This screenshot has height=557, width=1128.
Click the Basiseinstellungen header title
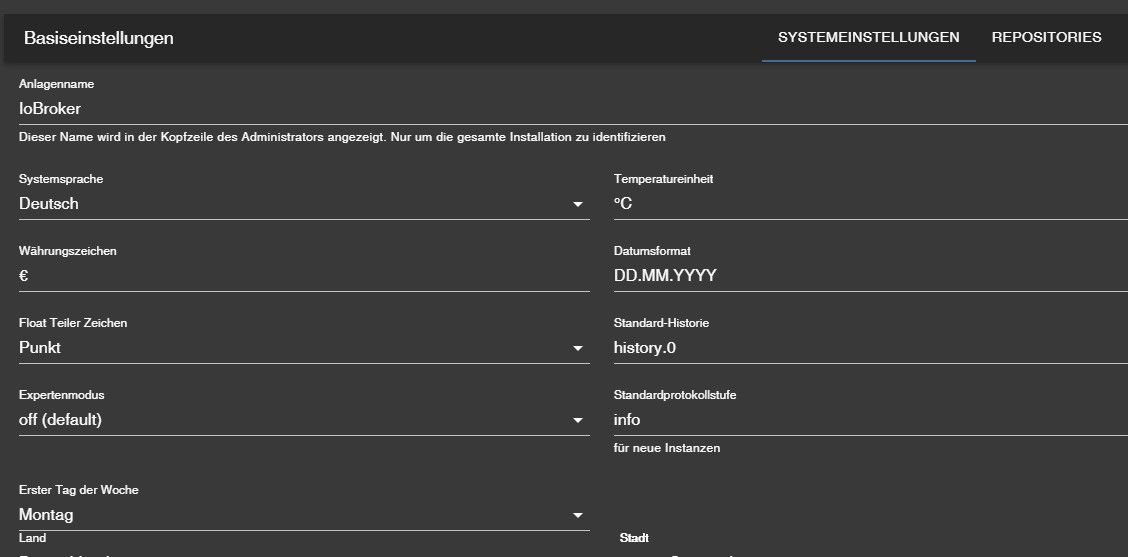[x=99, y=38]
